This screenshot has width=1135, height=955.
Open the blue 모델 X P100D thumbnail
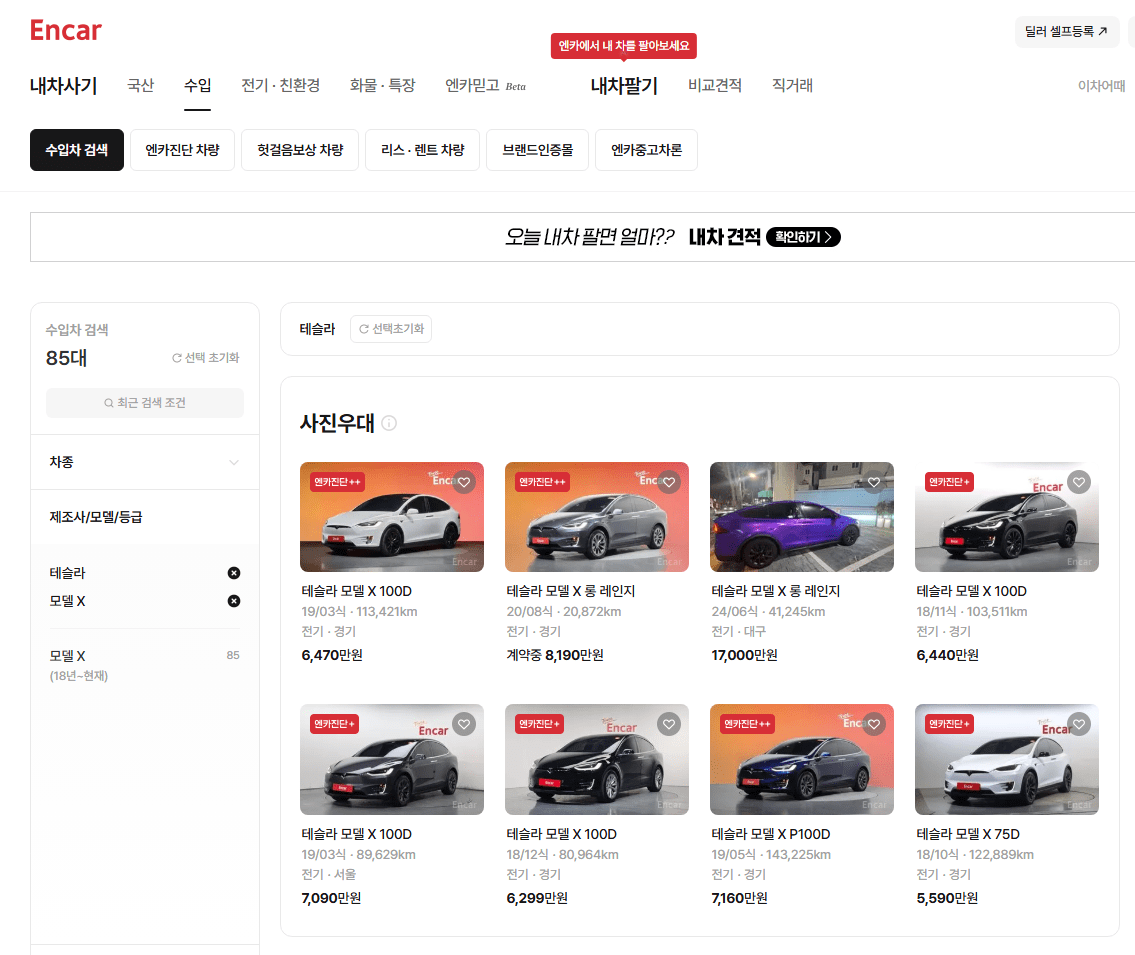click(802, 760)
